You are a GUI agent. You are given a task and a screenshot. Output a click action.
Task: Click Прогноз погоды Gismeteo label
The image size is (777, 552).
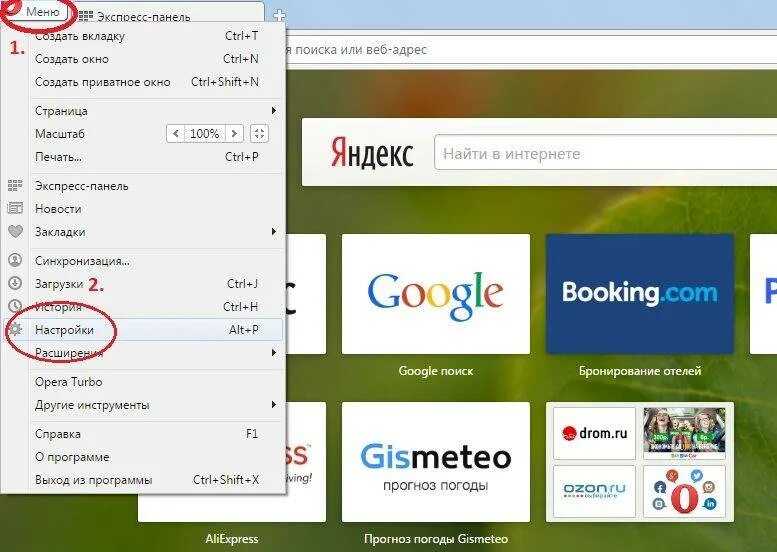click(x=436, y=539)
